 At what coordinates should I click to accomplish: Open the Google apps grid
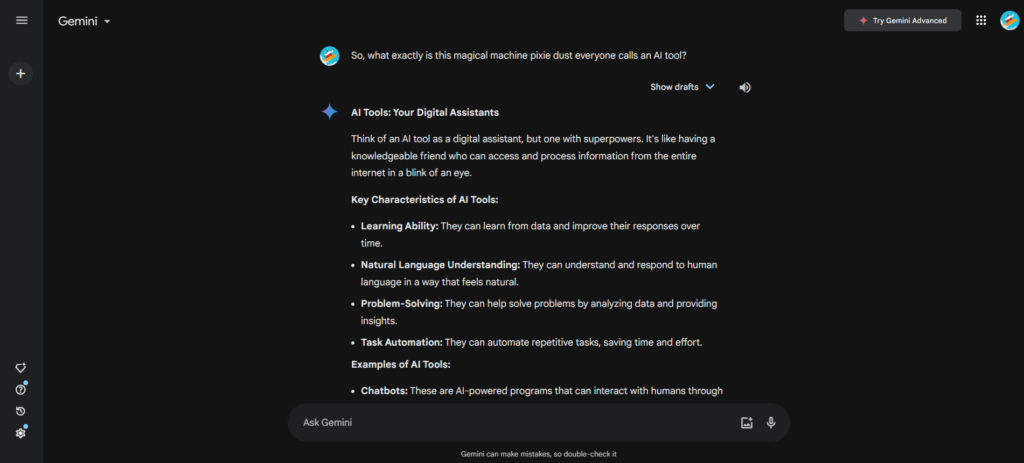pos(981,20)
